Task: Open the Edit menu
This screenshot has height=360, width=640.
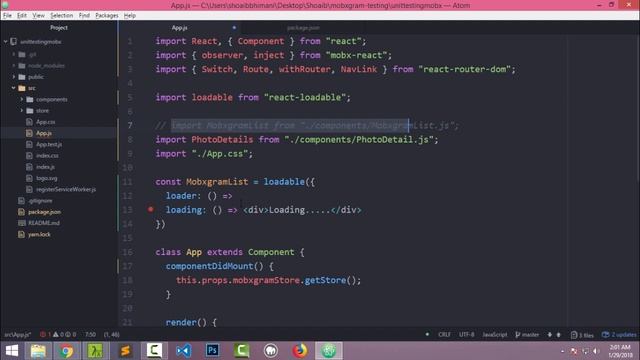Action: pyautogui.click(x=22, y=16)
